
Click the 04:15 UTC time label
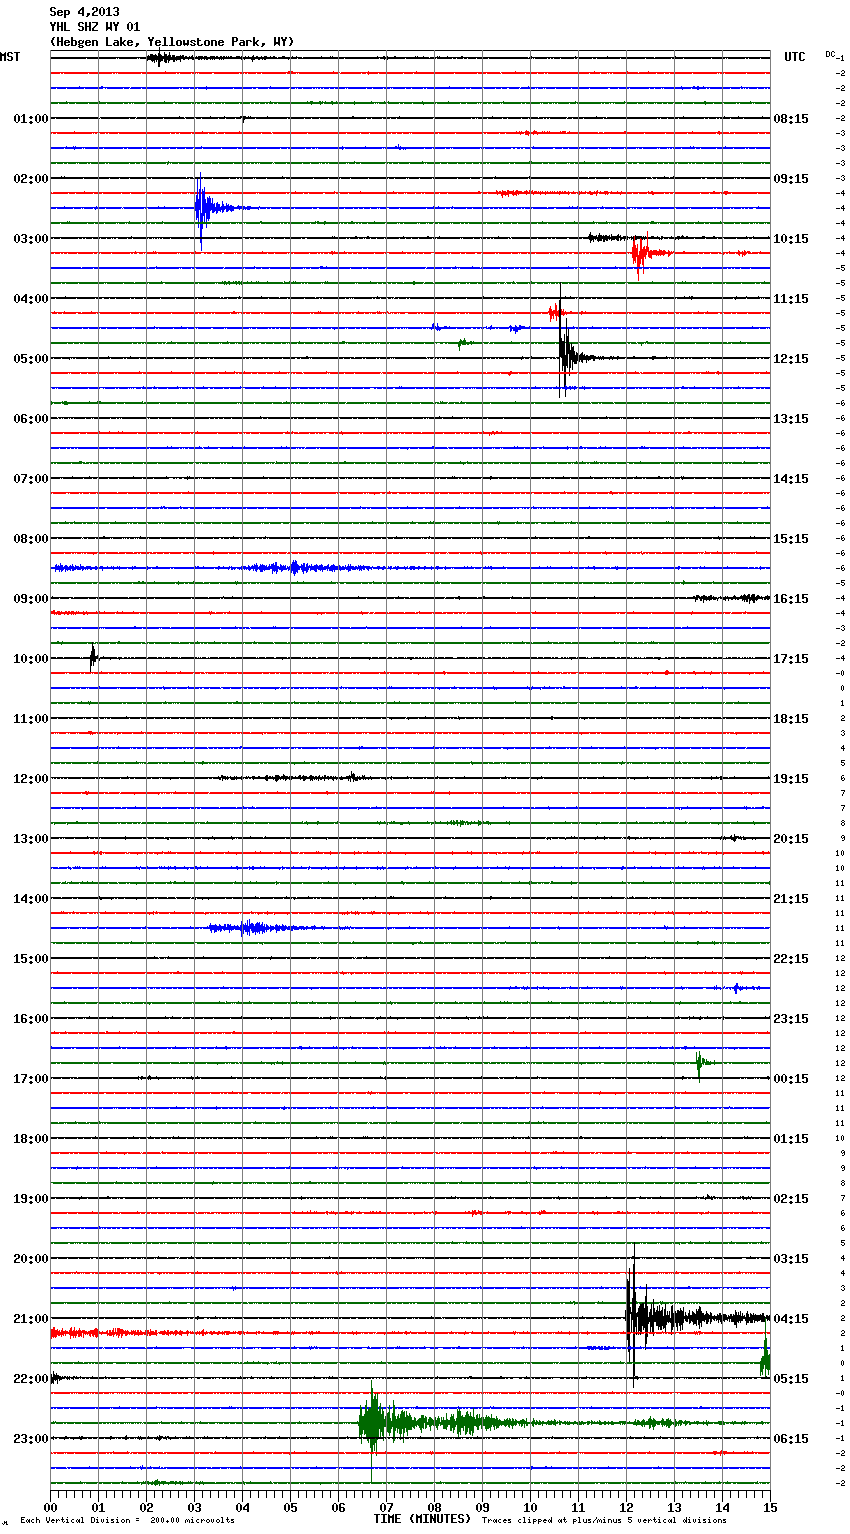tap(791, 1319)
